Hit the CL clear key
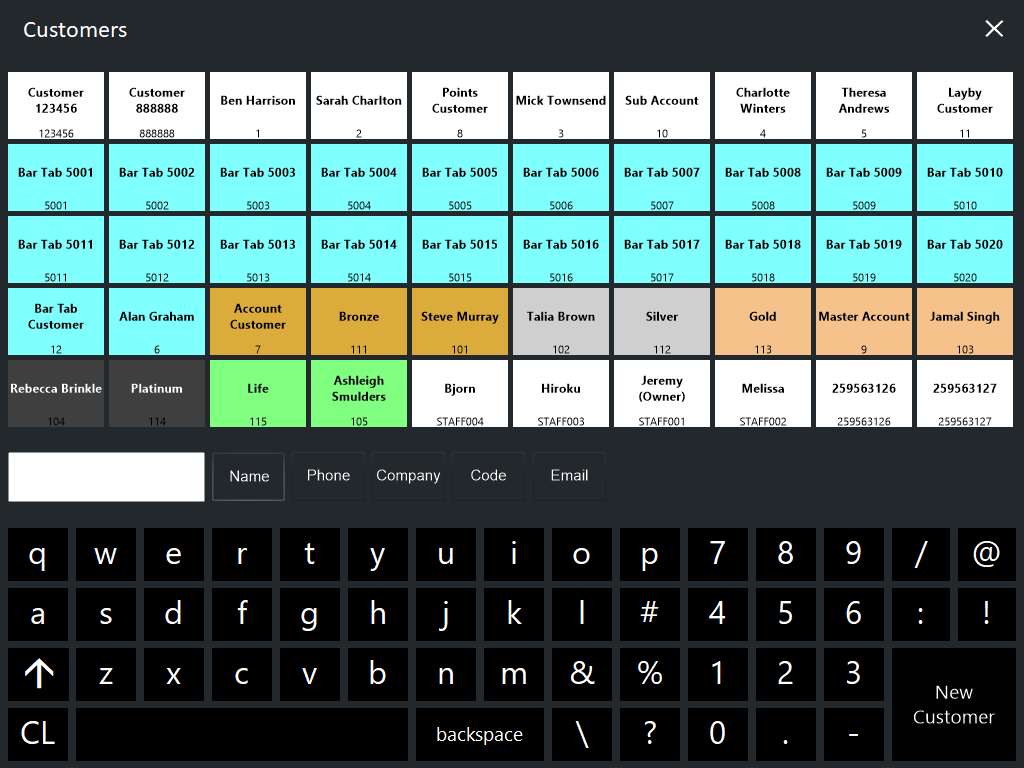The height and width of the screenshot is (768, 1024). [38, 735]
